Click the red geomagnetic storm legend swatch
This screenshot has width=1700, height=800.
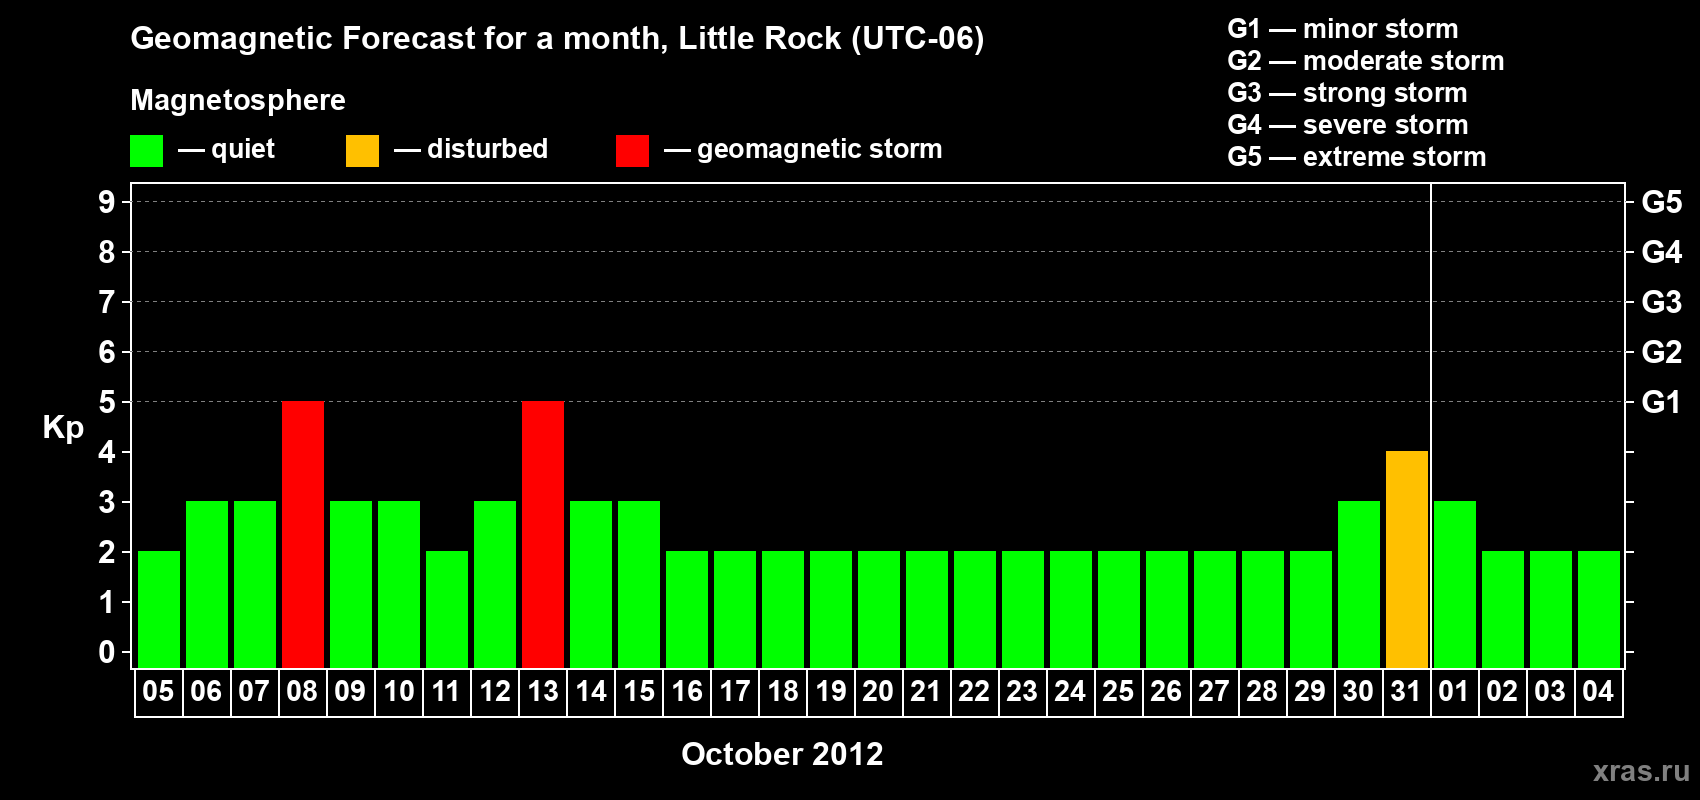[632, 151]
